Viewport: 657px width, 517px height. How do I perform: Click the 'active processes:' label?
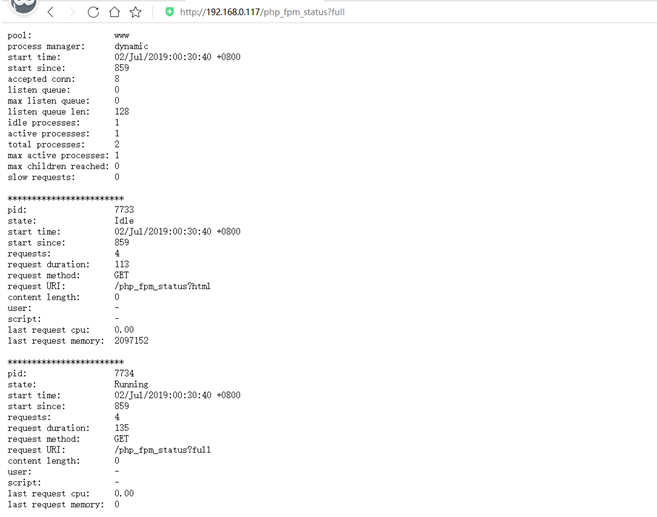pos(49,134)
